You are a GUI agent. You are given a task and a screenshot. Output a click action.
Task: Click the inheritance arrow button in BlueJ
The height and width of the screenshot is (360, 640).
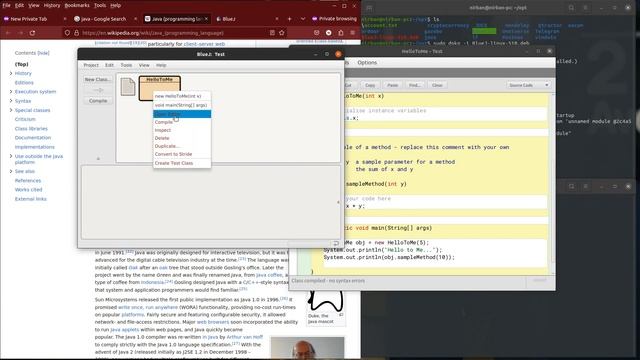click(x=98, y=90)
